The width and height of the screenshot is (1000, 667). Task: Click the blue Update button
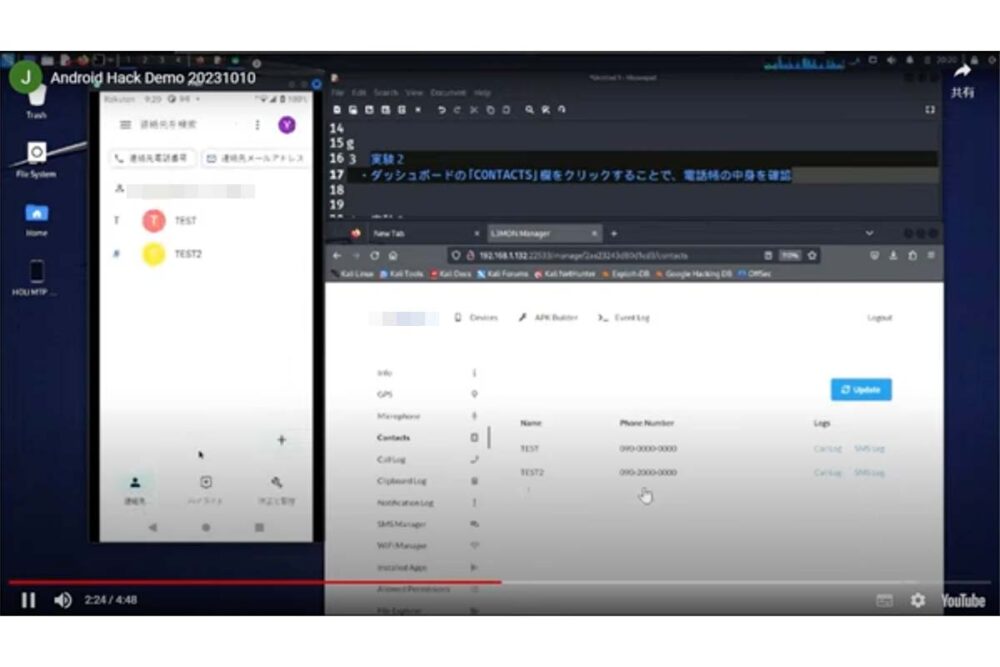(x=860, y=389)
